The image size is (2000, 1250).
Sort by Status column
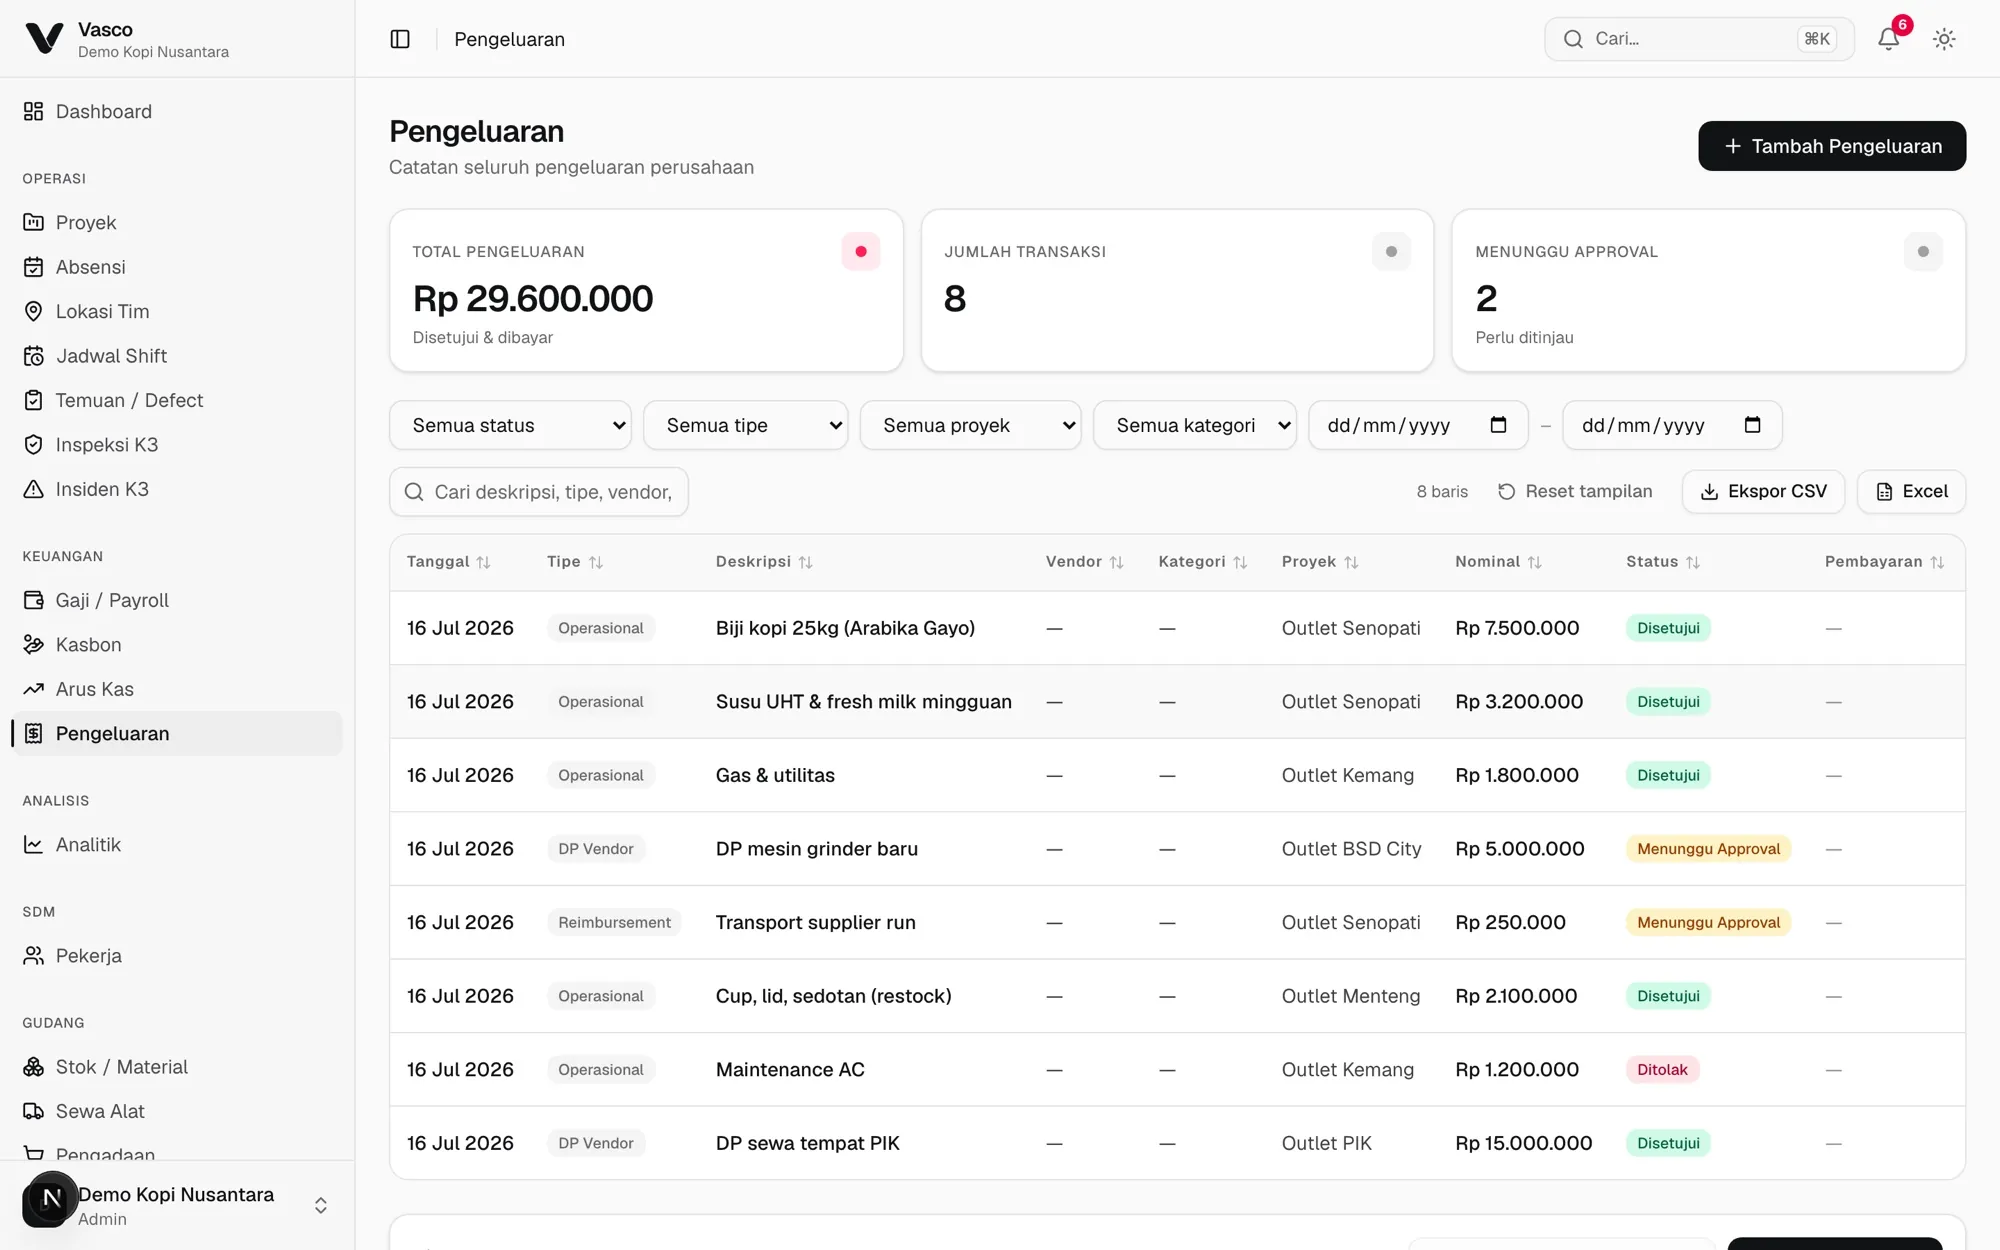pos(1663,562)
